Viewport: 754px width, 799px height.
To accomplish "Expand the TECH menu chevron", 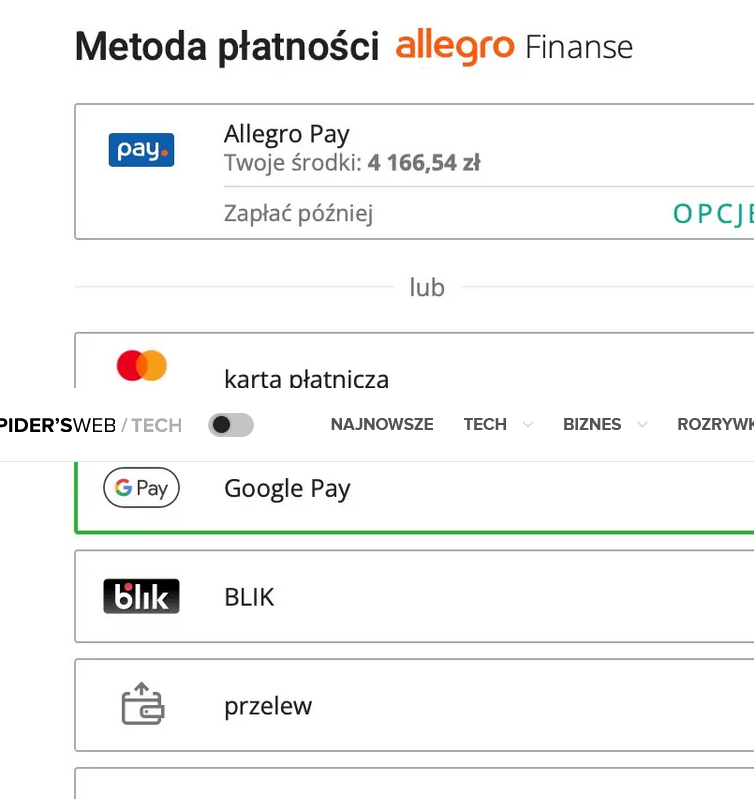I will click(528, 425).
